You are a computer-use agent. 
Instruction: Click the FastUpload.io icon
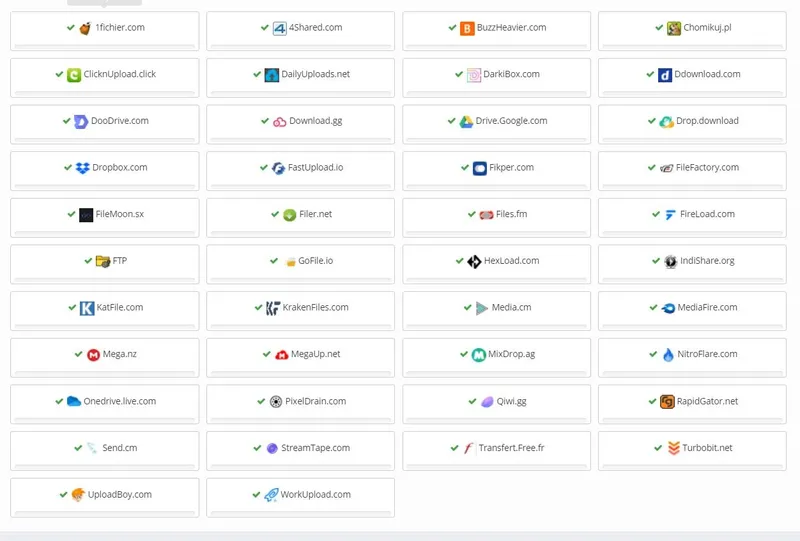point(278,168)
